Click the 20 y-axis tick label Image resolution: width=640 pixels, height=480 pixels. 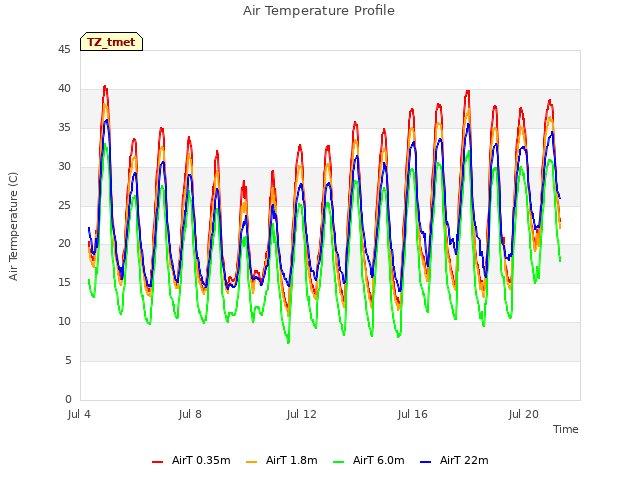coord(64,244)
